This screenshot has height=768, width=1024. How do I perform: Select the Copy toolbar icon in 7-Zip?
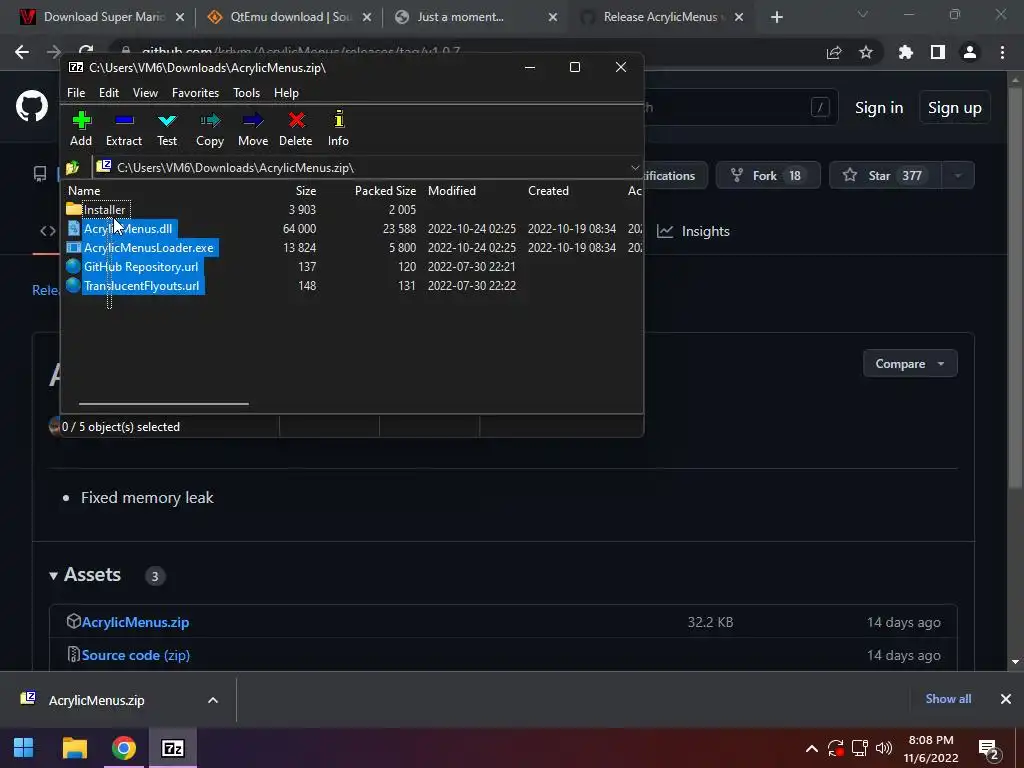(x=210, y=129)
